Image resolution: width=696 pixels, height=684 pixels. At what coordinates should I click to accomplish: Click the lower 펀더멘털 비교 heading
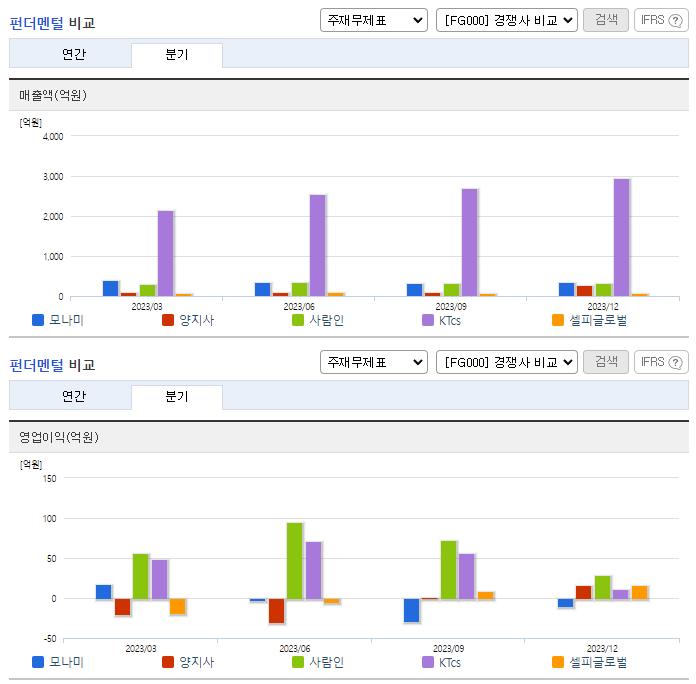pyautogui.click(x=52, y=365)
